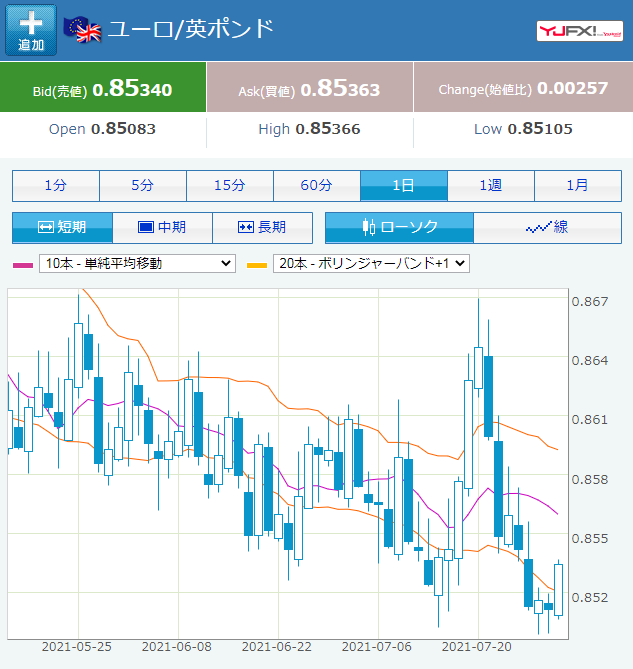The width and height of the screenshot is (633, 669).
Task: Select the 1月 monthly timeframe tab
Action: click(x=578, y=186)
